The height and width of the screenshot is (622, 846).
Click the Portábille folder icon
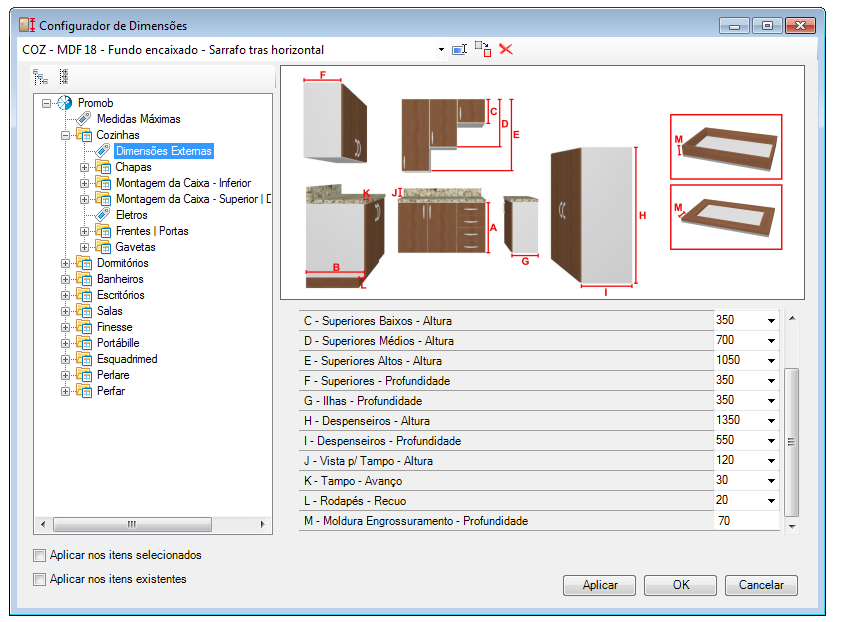(x=84, y=343)
